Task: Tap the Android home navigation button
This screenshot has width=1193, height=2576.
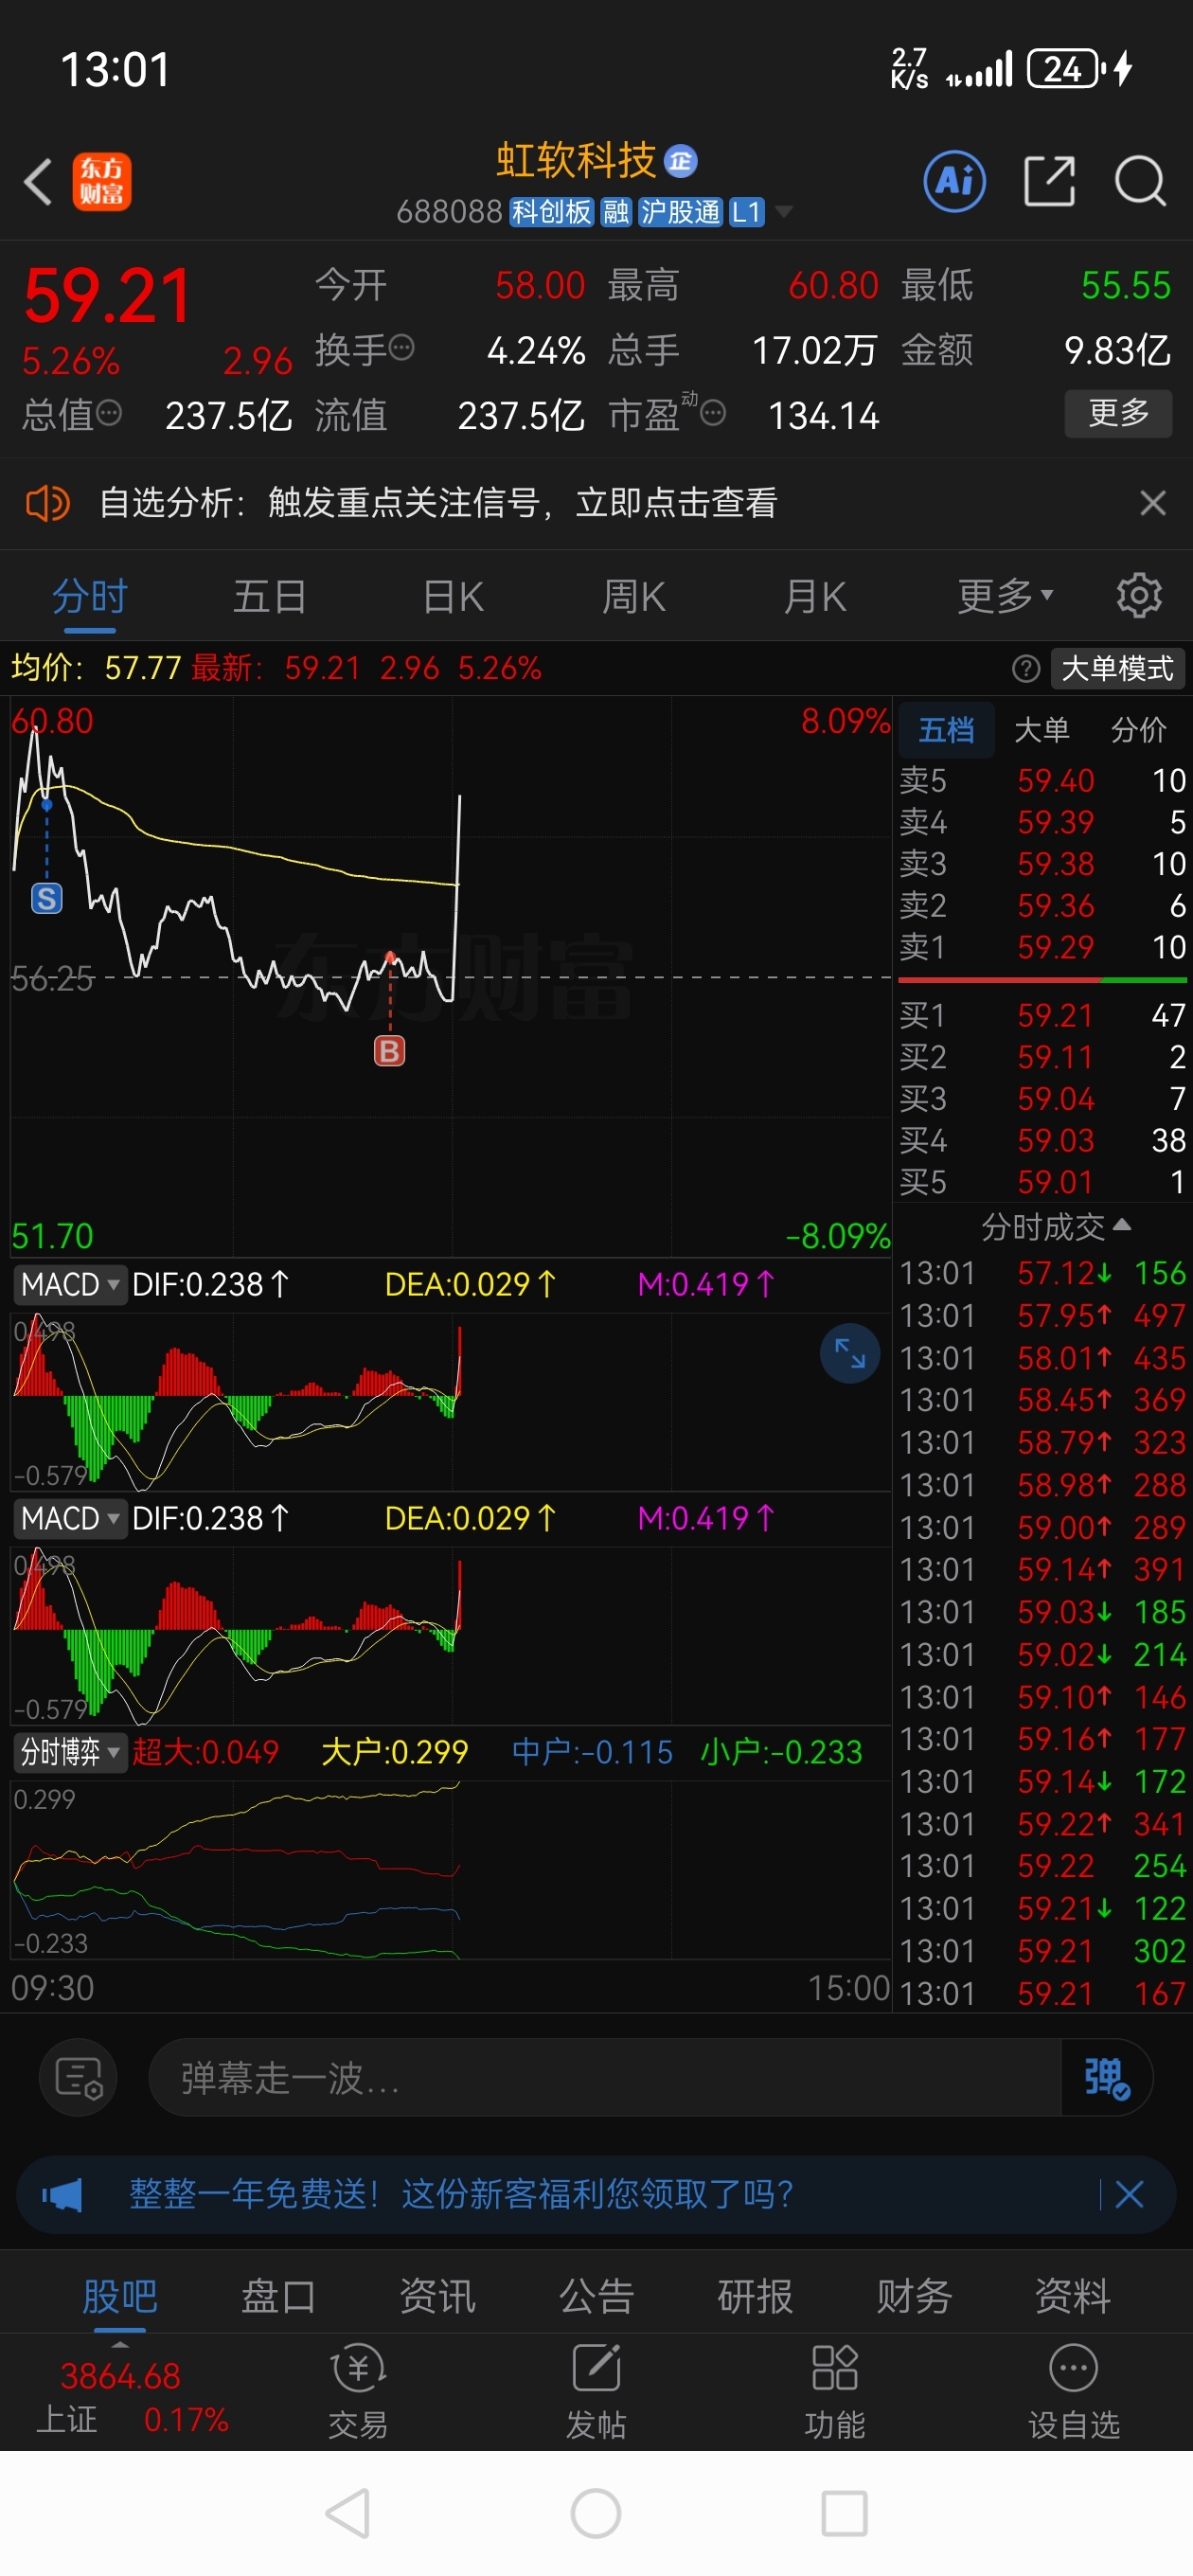Action: [x=596, y=2513]
